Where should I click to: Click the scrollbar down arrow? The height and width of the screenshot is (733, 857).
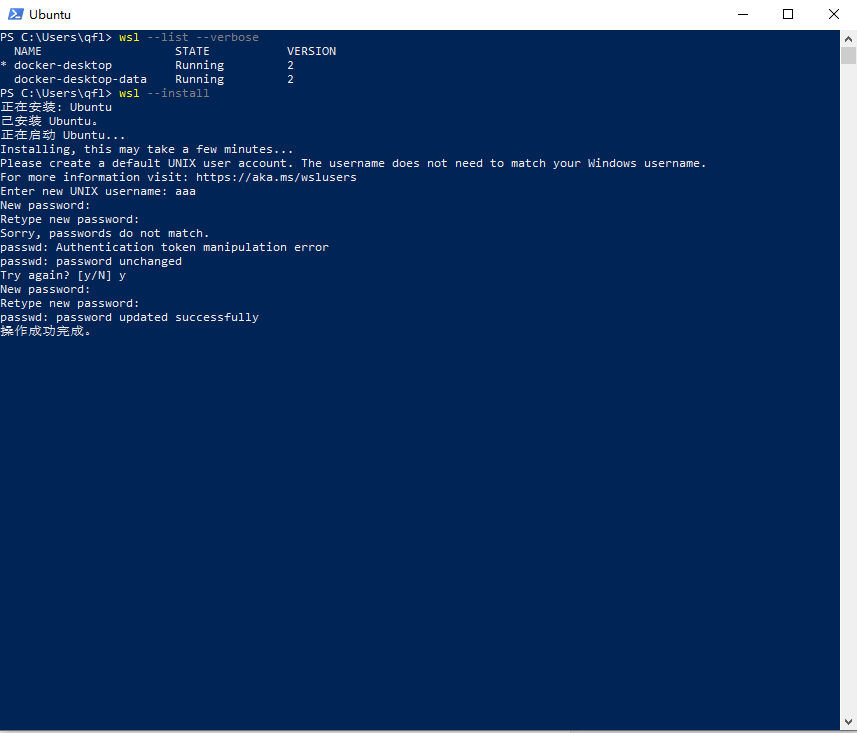pyautogui.click(x=849, y=721)
